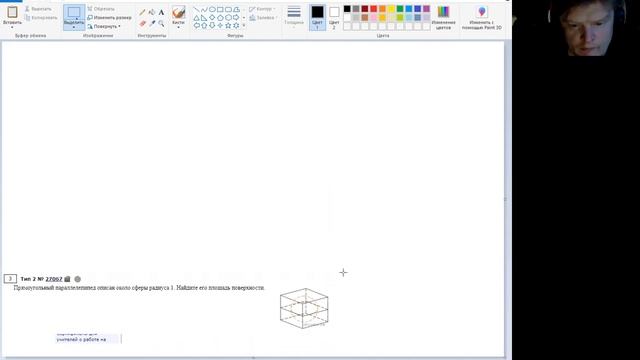Click the Crop (Обрезать) button
This screenshot has width=640, height=360.
click(x=101, y=9)
